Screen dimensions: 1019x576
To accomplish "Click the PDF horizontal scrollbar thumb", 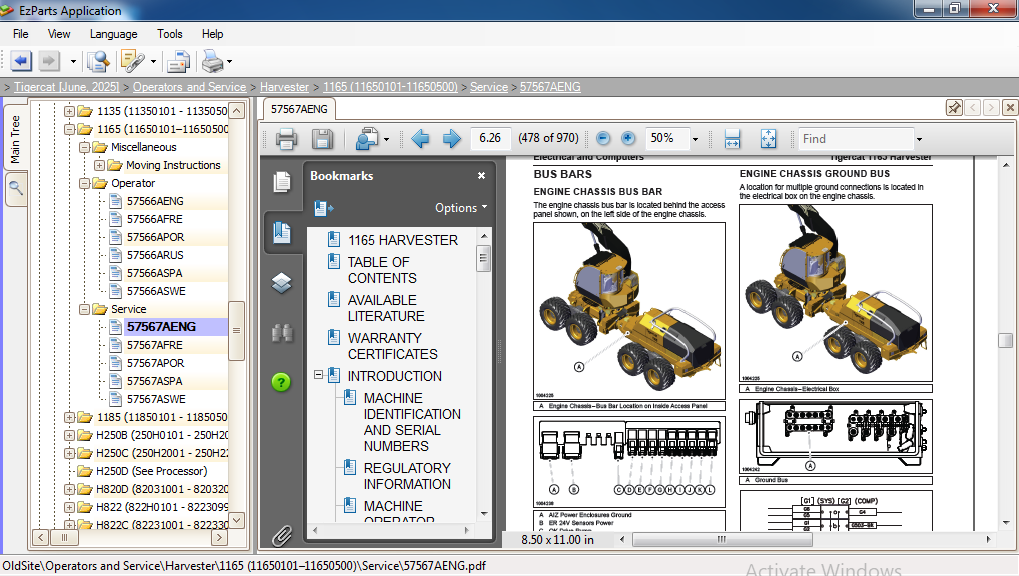I will pyautogui.click(x=721, y=540).
